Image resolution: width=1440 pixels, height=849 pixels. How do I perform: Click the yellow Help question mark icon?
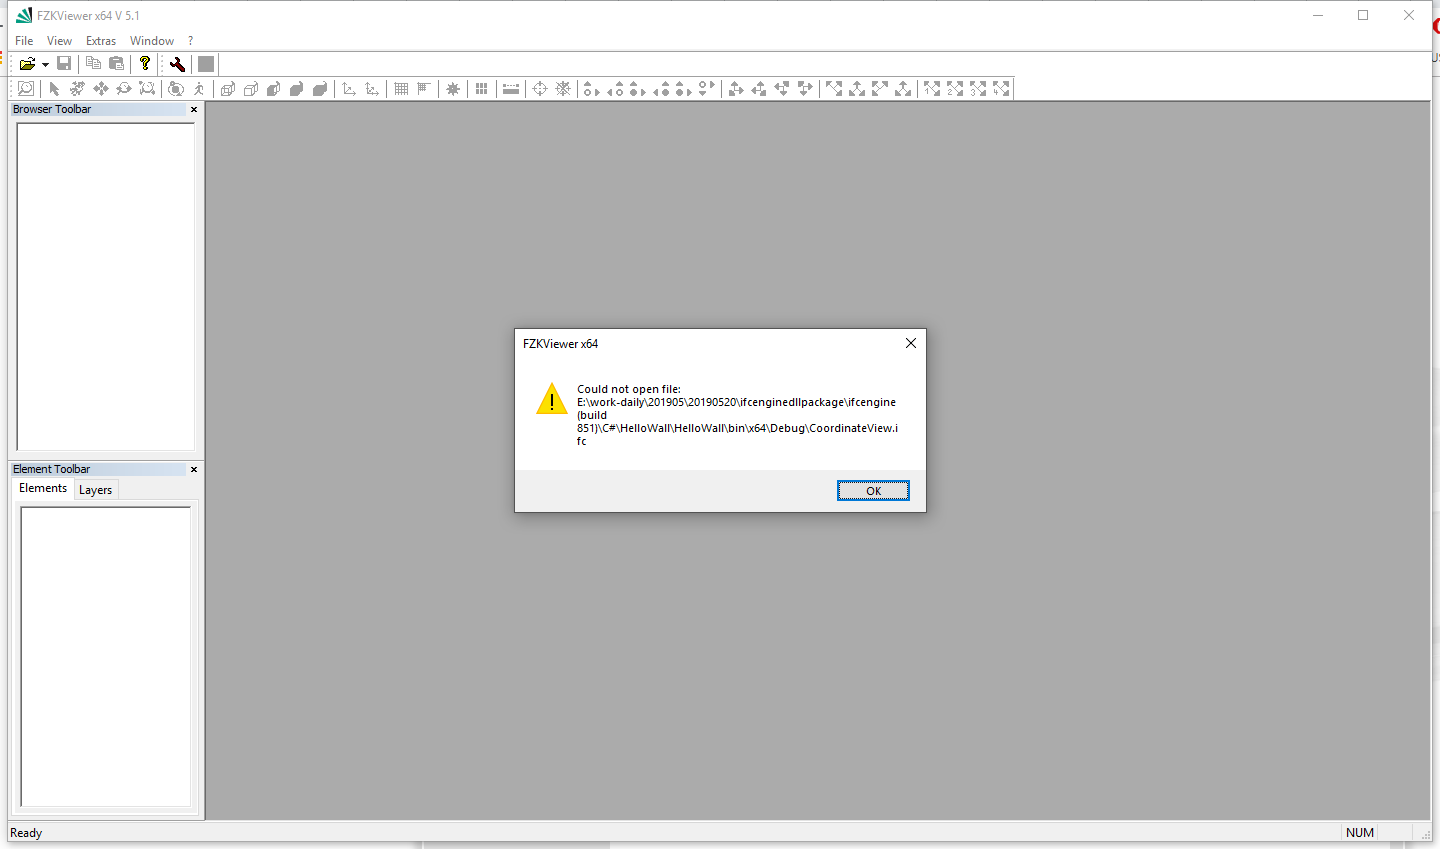(x=145, y=63)
